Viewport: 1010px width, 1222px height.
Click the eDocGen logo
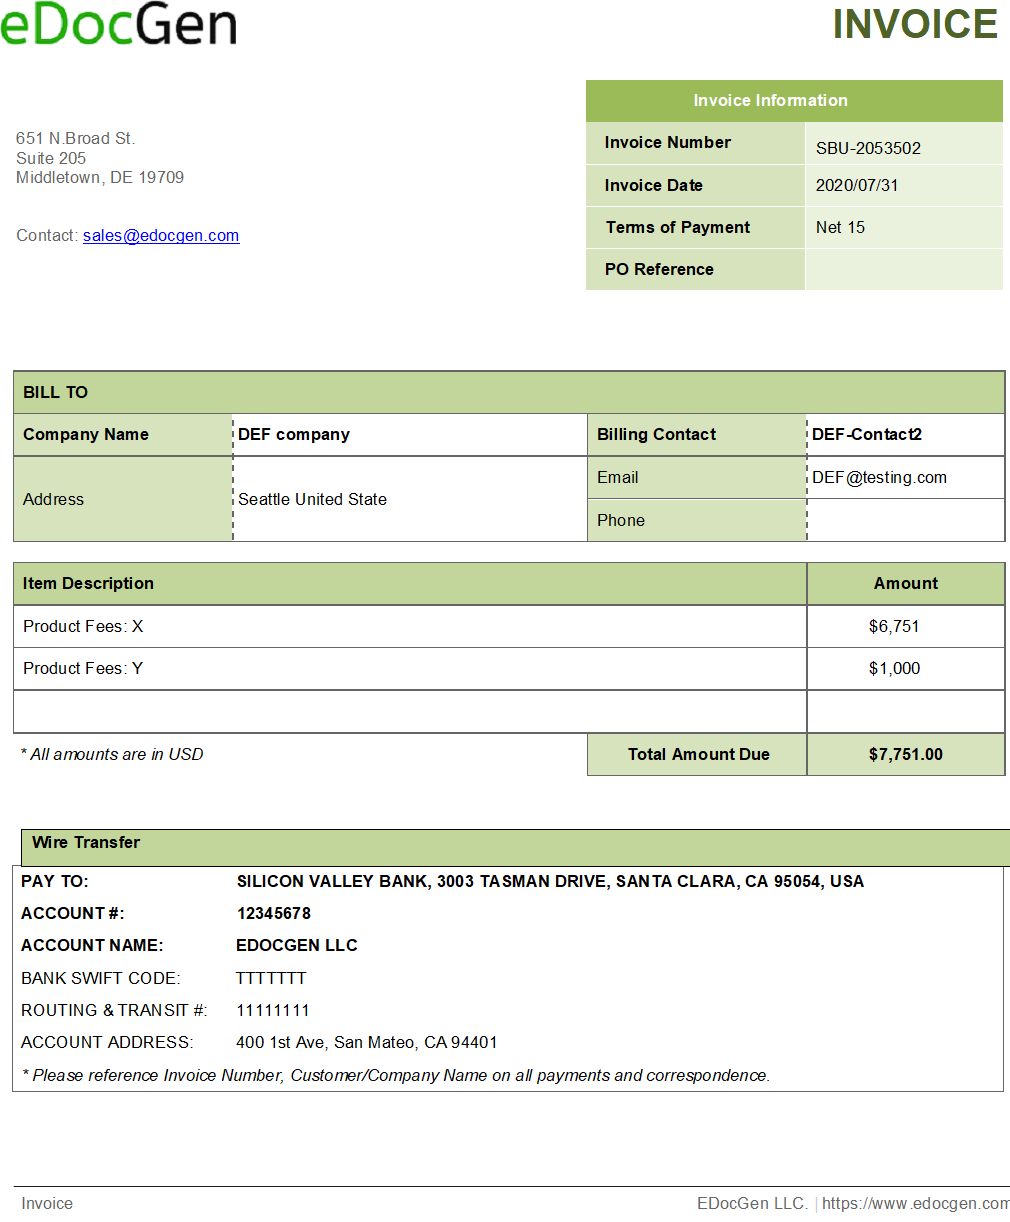coord(119,25)
